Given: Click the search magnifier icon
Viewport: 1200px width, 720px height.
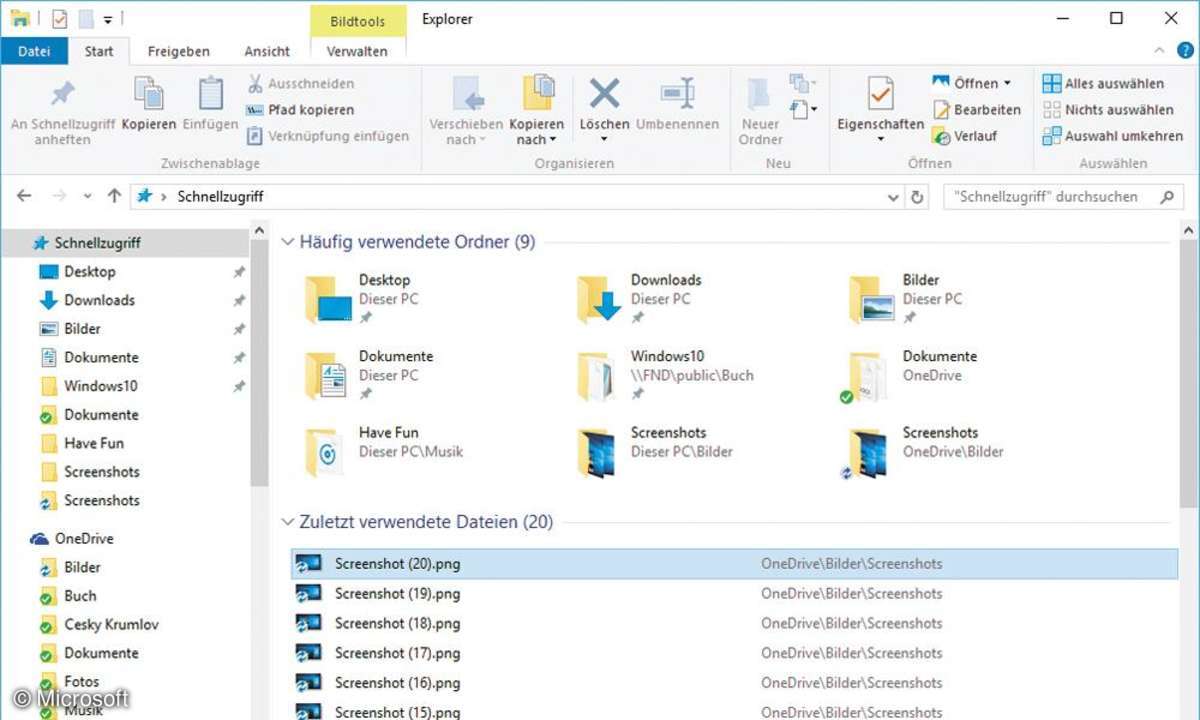Looking at the screenshot, I should point(1167,197).
